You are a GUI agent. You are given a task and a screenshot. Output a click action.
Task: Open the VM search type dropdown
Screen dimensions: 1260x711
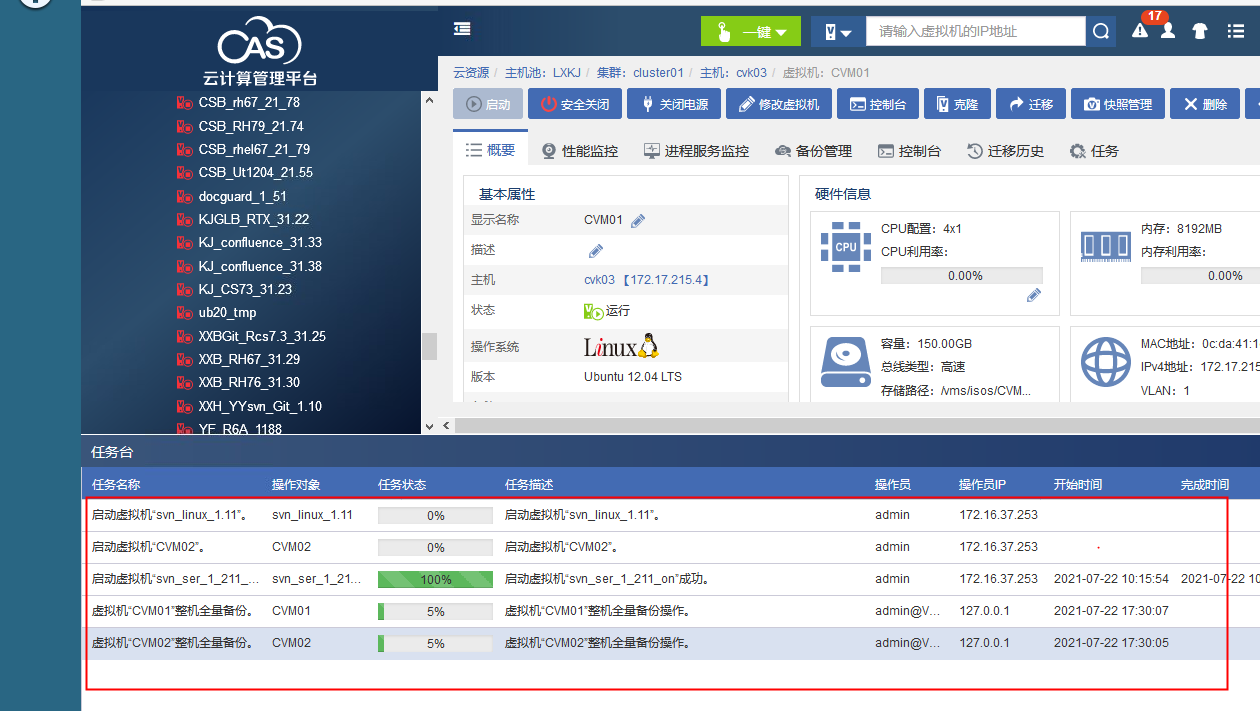click(x=838, y=32)
